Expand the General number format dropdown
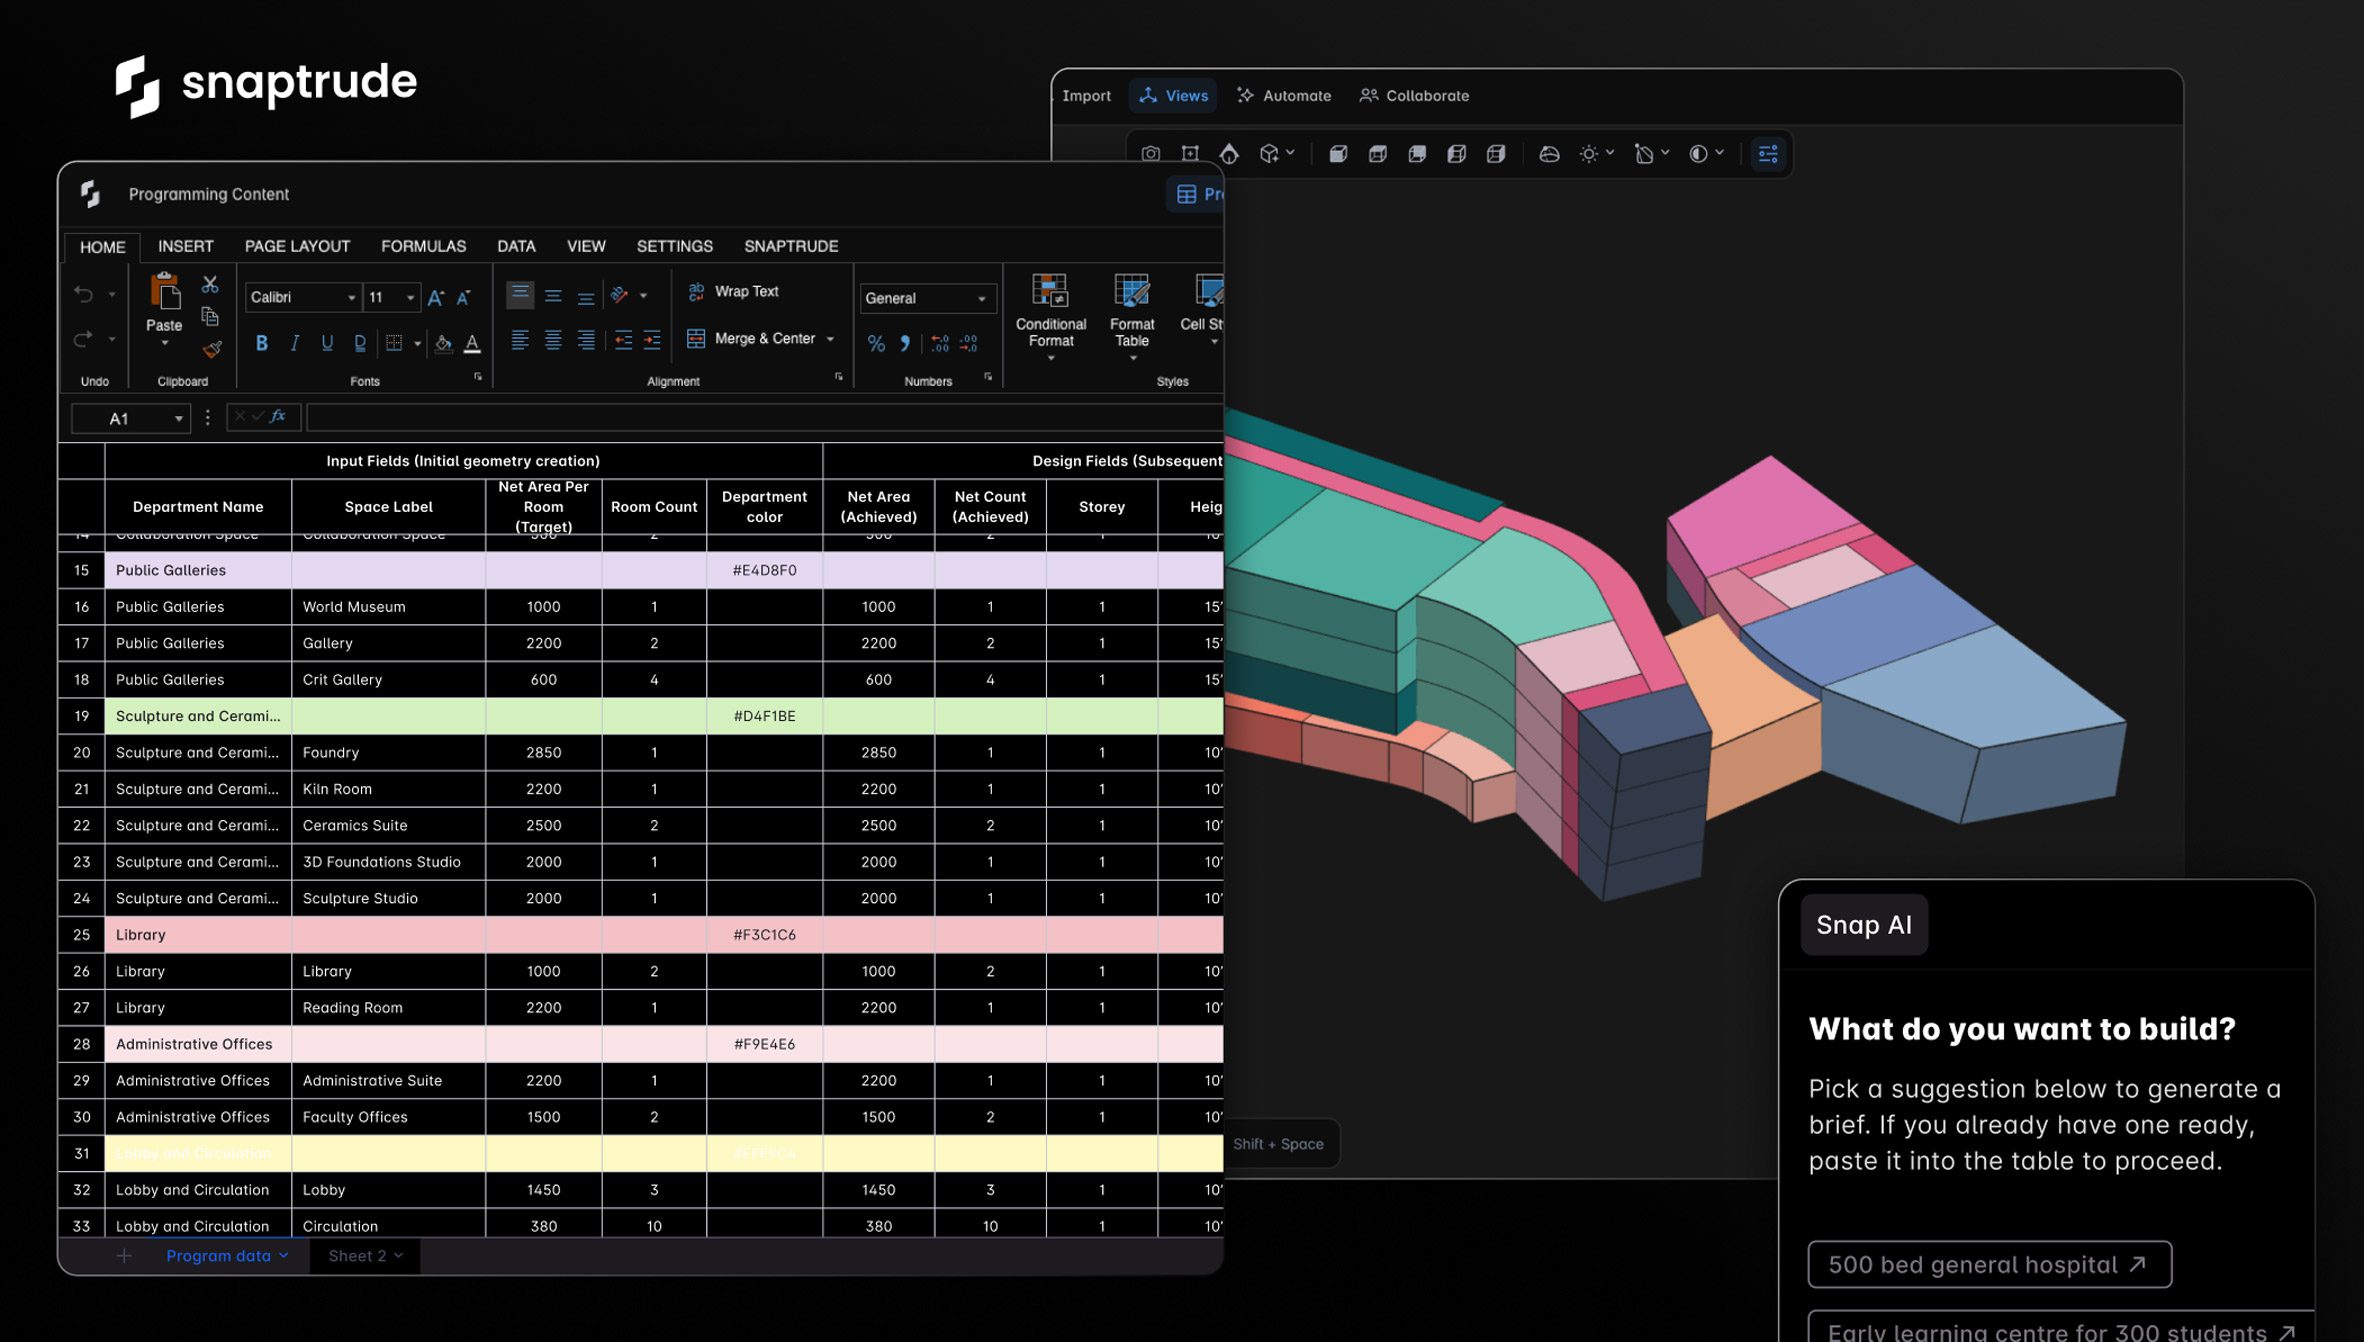The width and height of the screenshot is (2364, 1342). 982,299
